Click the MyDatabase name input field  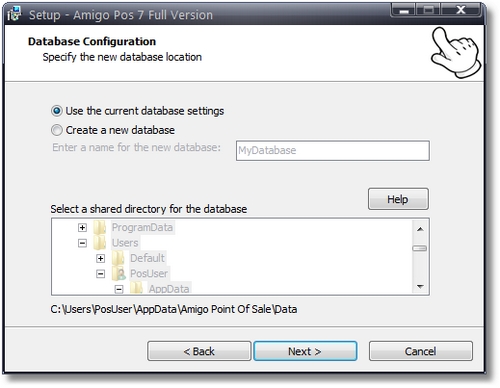point(333,151)
